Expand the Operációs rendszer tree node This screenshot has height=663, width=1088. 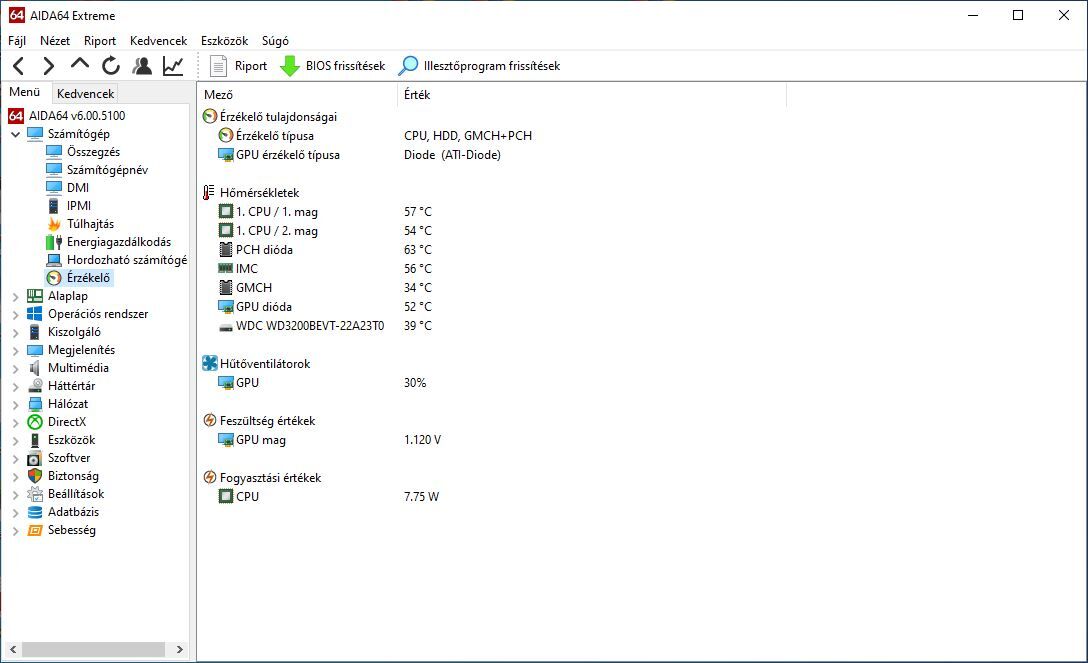point(15,314)
